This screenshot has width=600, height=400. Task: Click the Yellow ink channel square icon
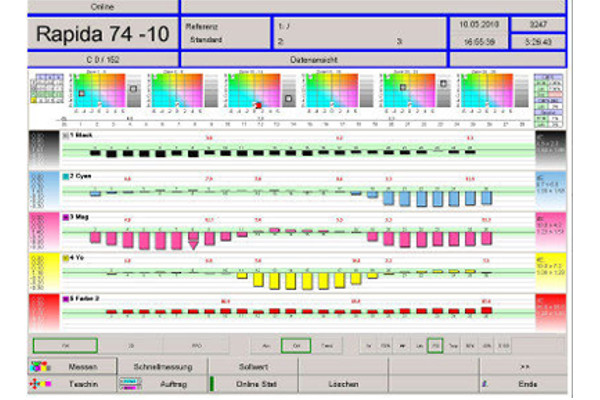point(65,256)
